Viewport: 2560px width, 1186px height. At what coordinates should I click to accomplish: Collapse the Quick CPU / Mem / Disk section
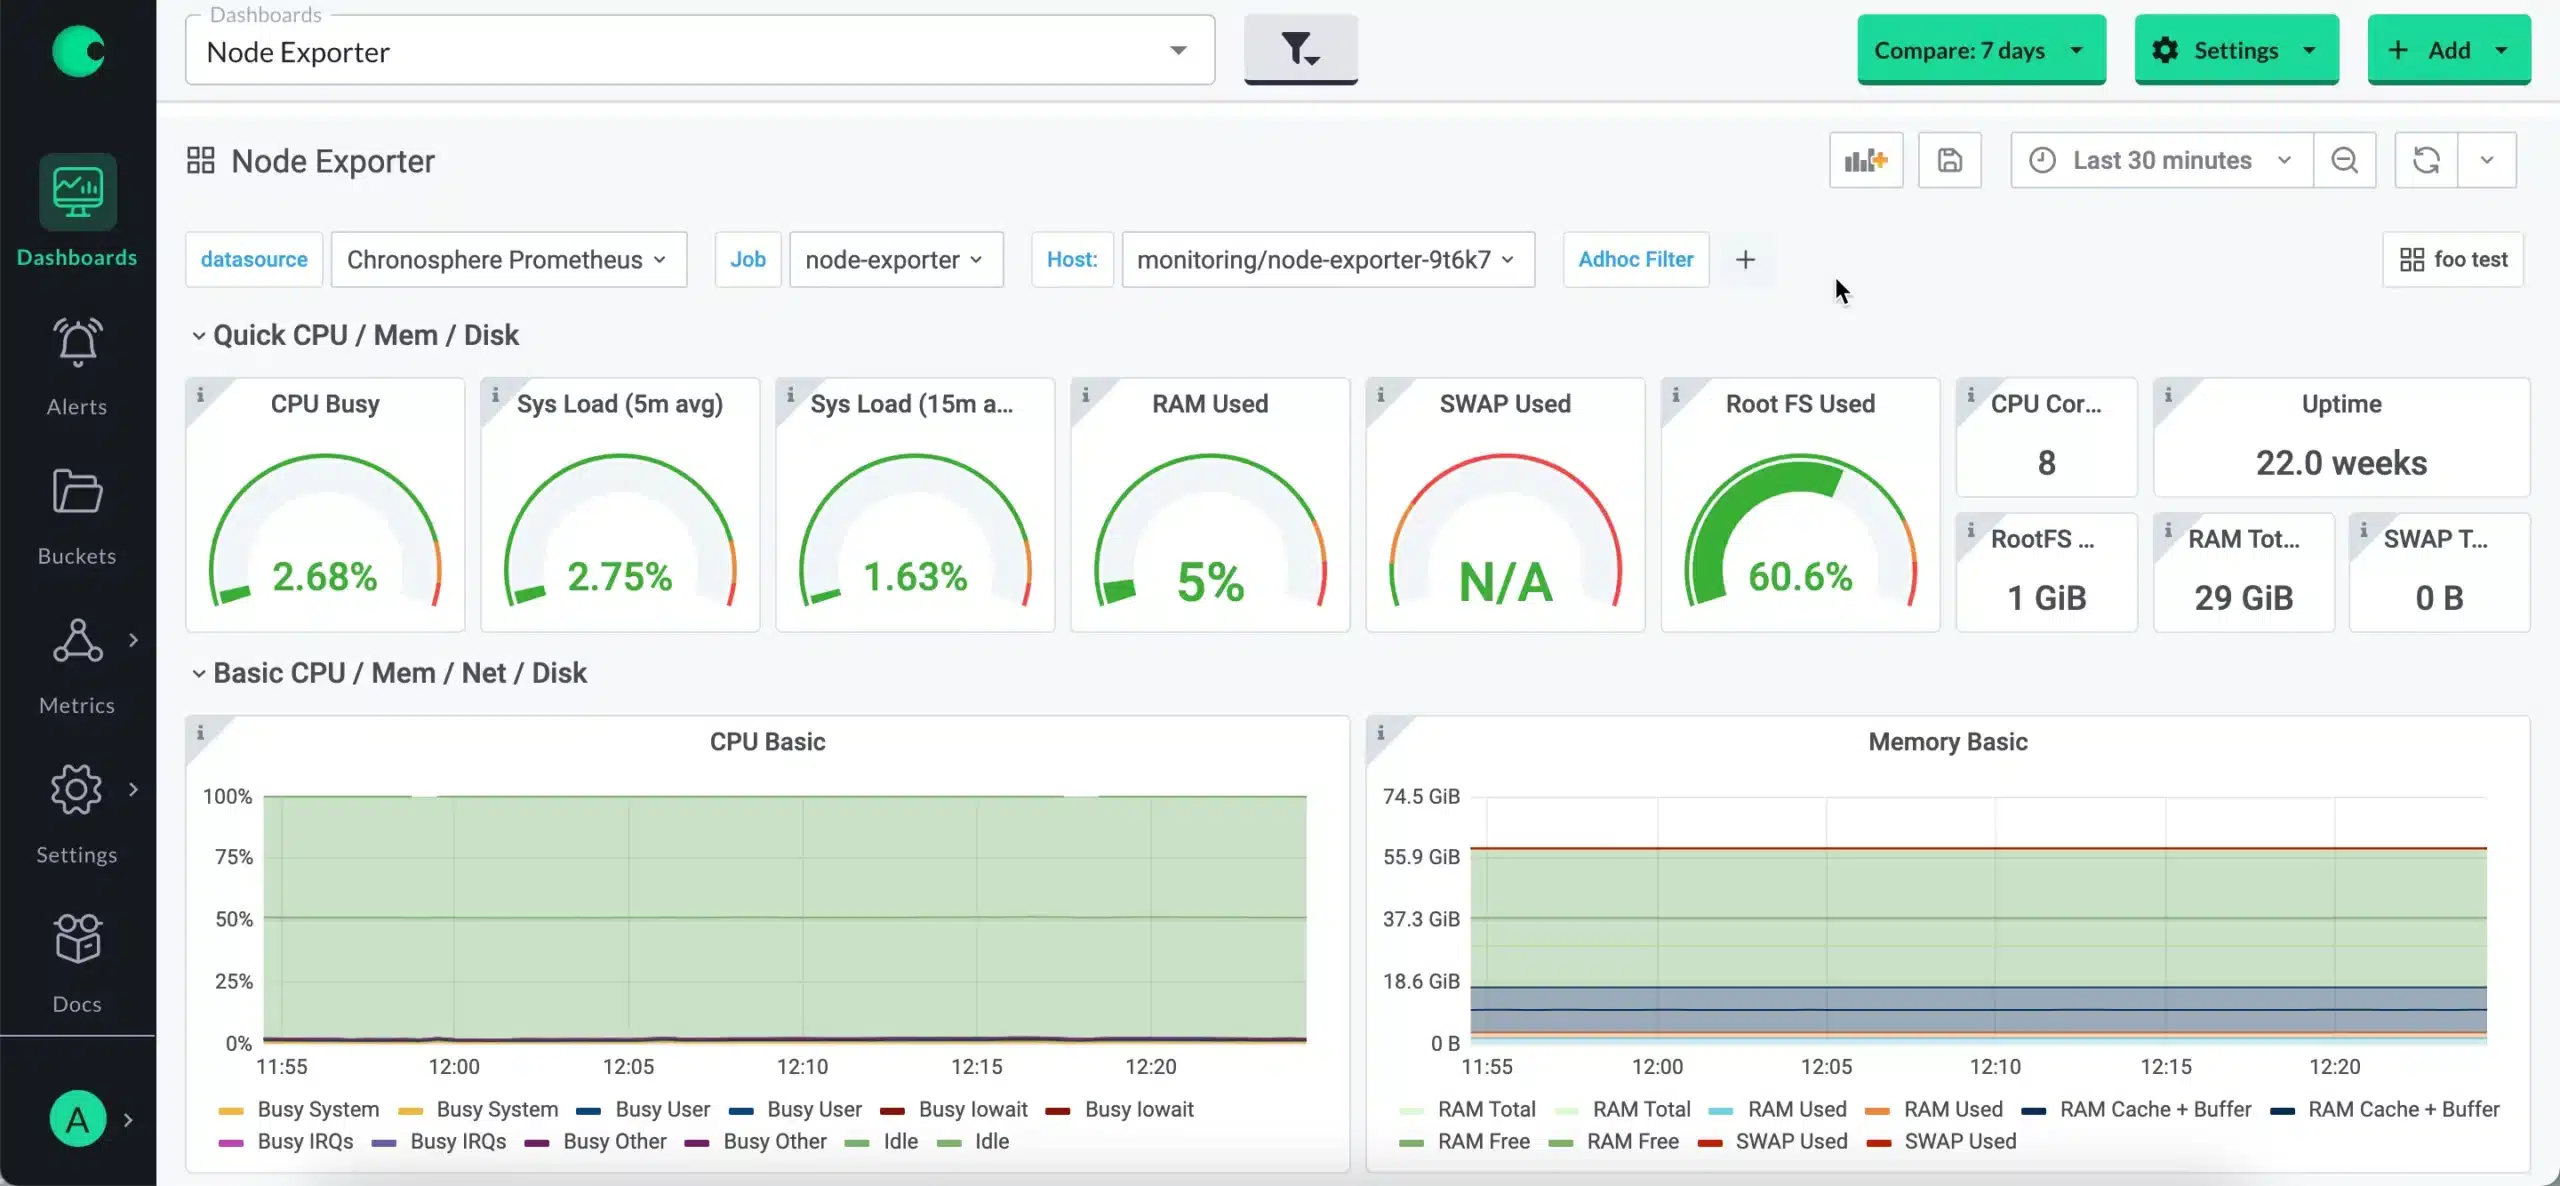(196, 335)
